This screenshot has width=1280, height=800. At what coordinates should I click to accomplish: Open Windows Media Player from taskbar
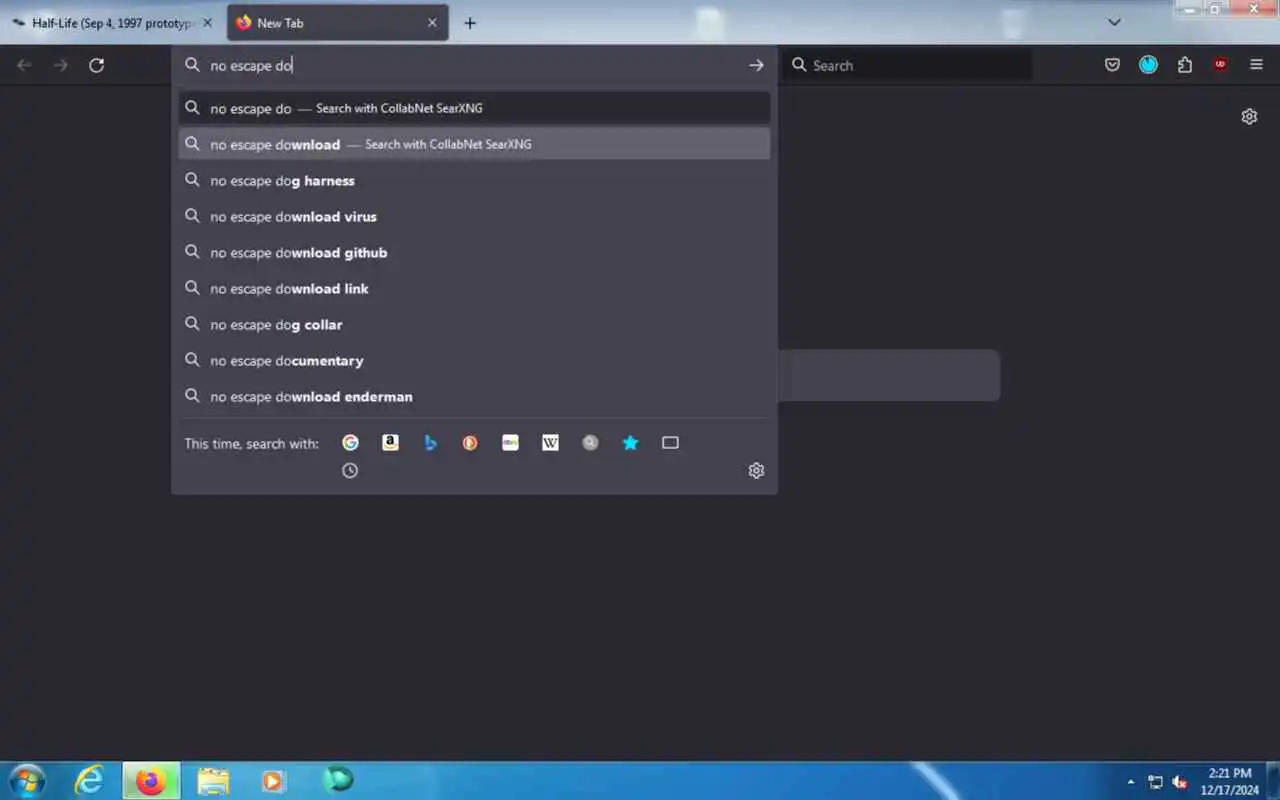[273, 780]
